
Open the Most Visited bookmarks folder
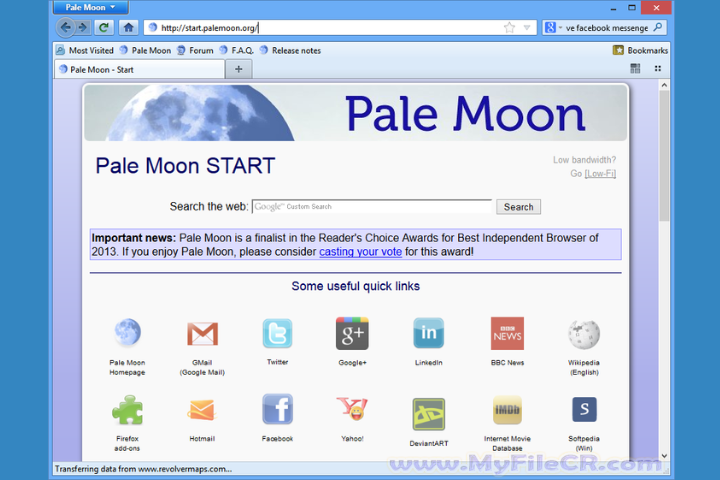tap(85, 51)
